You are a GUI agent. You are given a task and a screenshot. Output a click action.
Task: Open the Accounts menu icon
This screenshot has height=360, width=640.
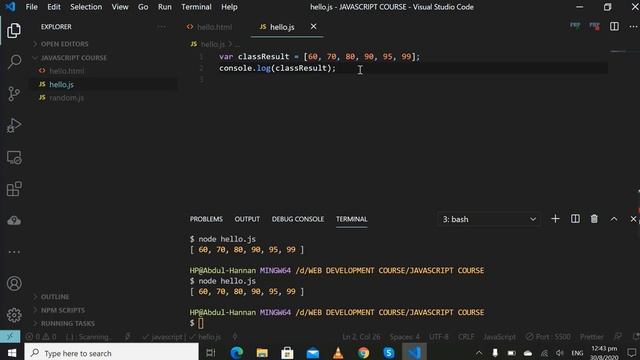pos(14,283)
